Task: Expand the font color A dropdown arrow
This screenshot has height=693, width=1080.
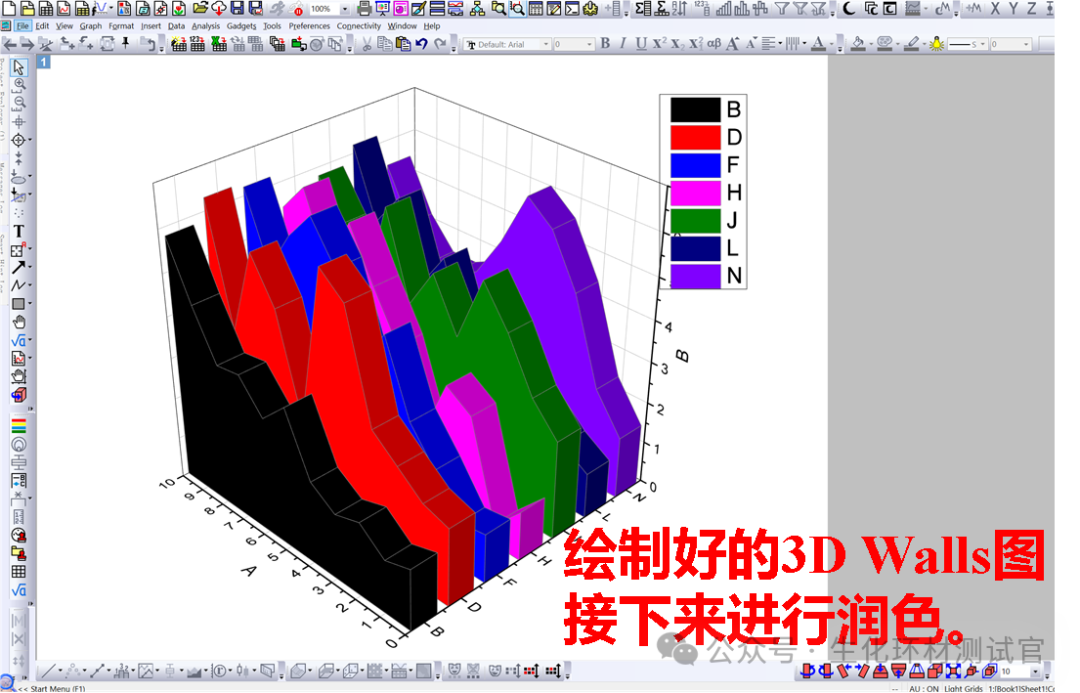Action: [830, 44]
